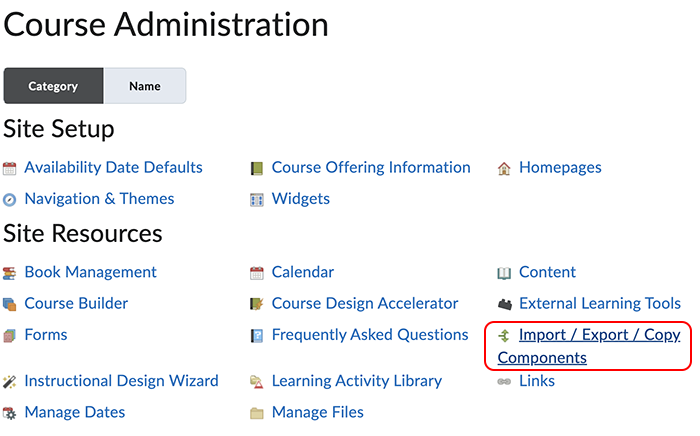Image resolution: width=700 pixels, height=436 pixels.
Task: Click the house icon next to Homepages
Action: click(504, 168)
